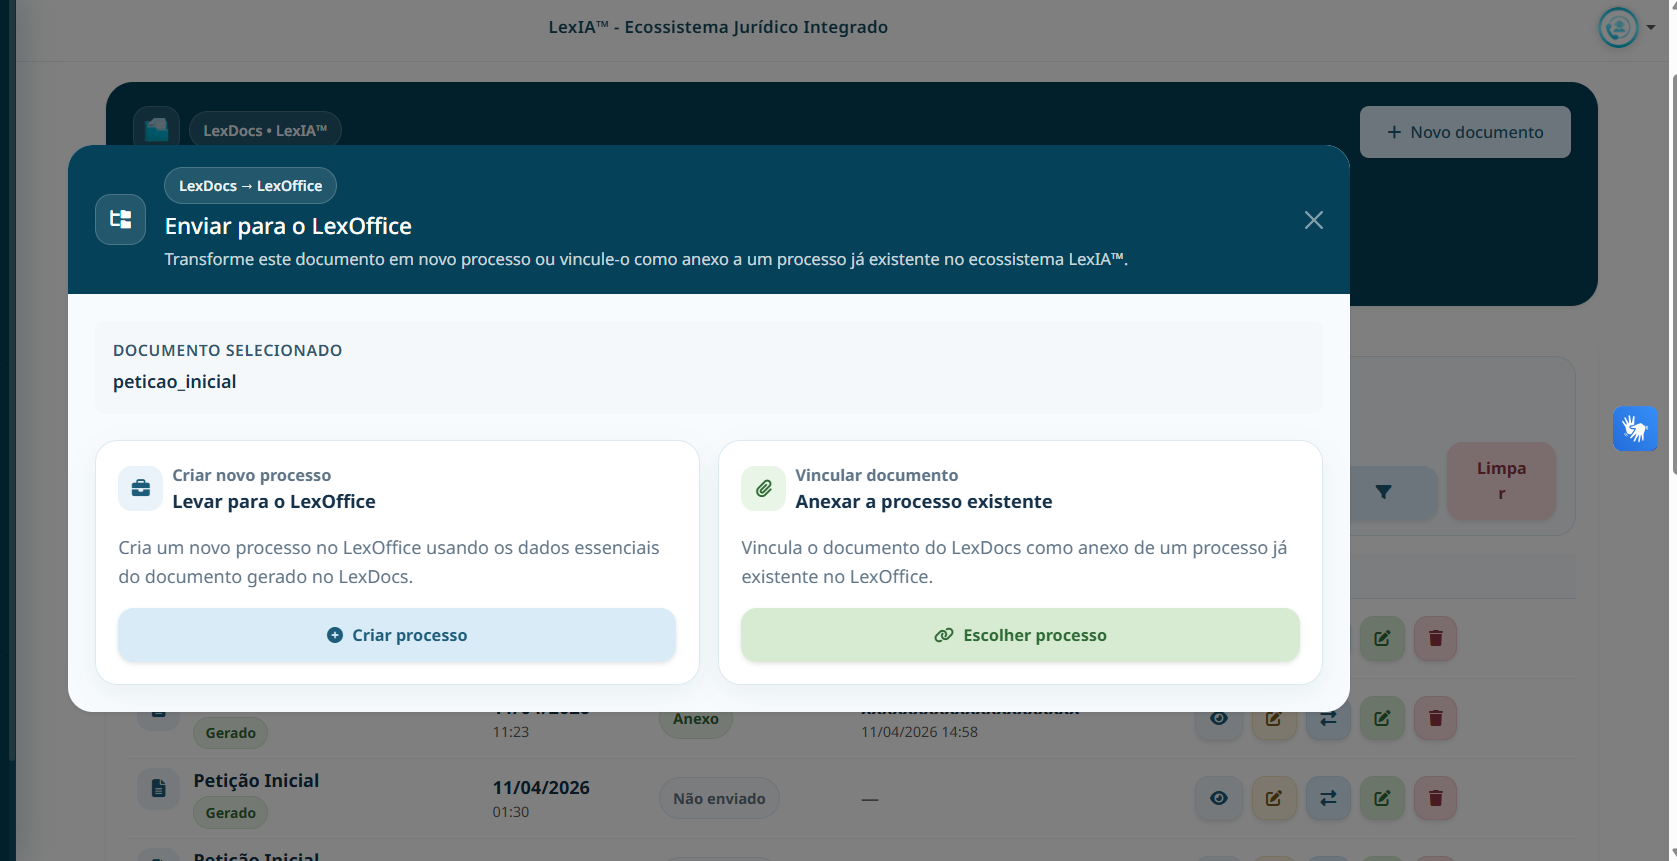Click the Gerado badge in the 11:23 row

[230, 733]
